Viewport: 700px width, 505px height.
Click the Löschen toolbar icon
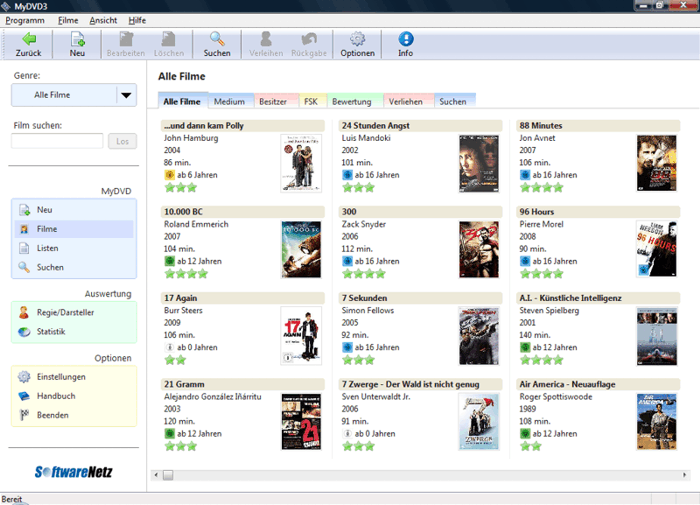click(x=168, y=39)
